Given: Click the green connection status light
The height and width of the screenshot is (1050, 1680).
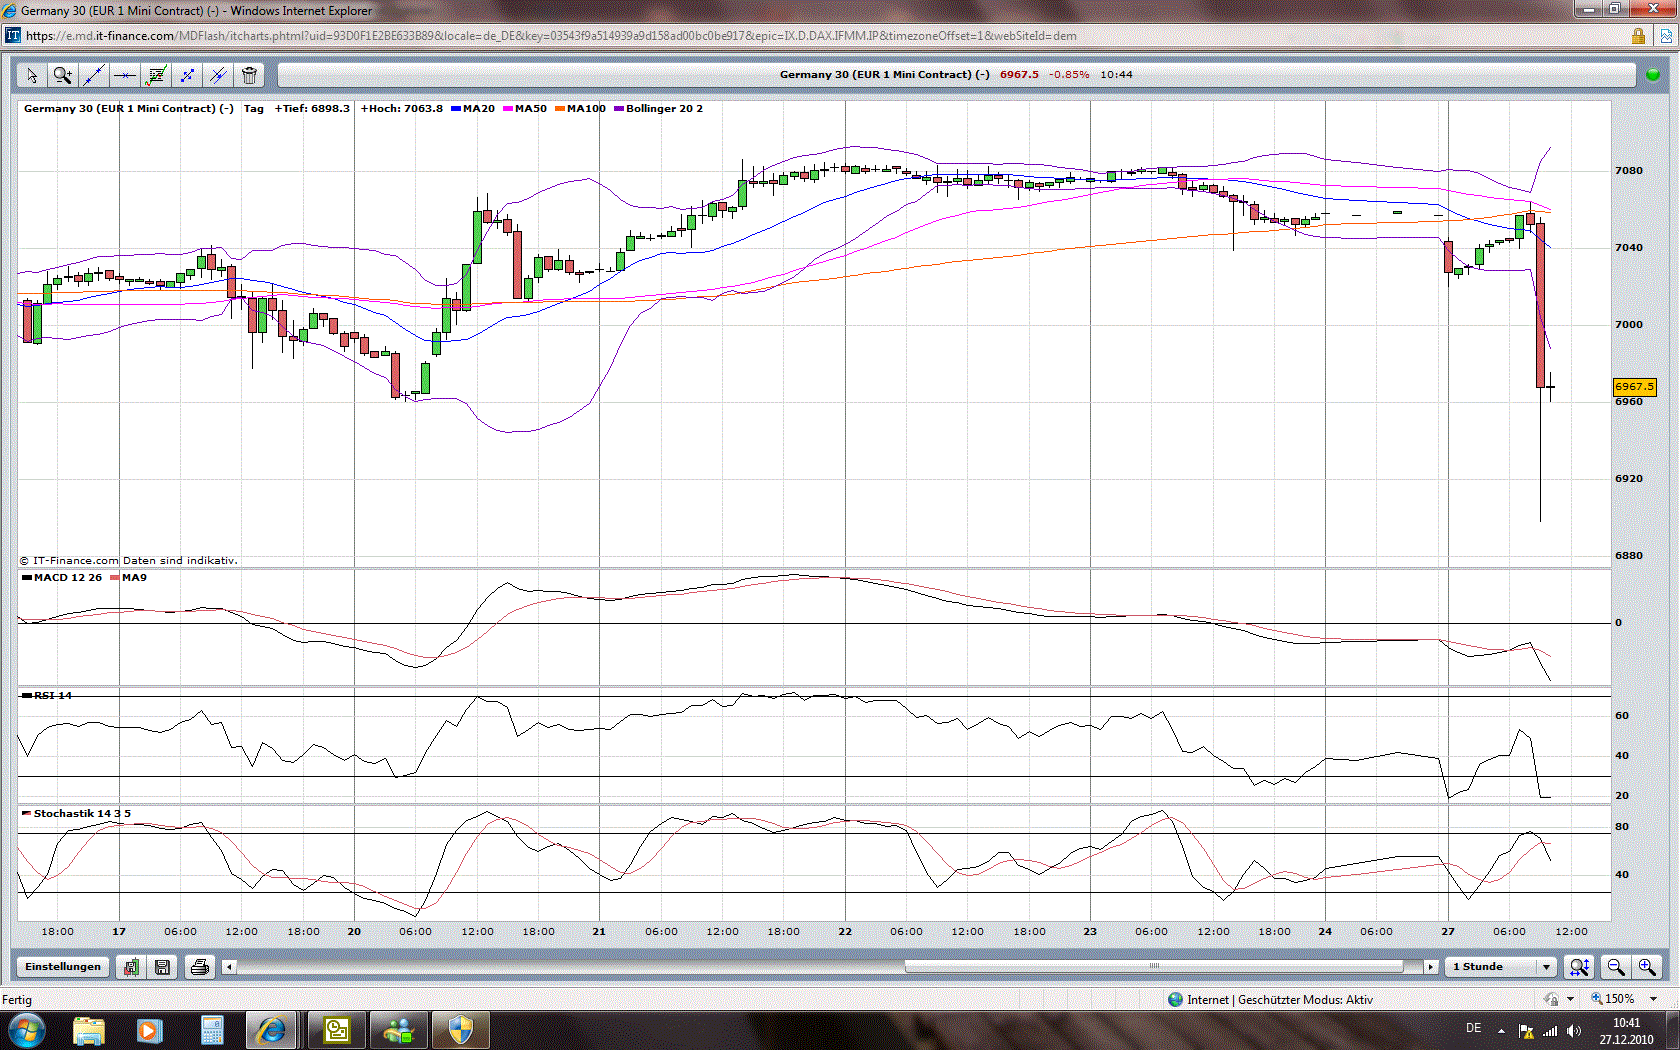Looking at the screenshot, I should pos(1653,75).
